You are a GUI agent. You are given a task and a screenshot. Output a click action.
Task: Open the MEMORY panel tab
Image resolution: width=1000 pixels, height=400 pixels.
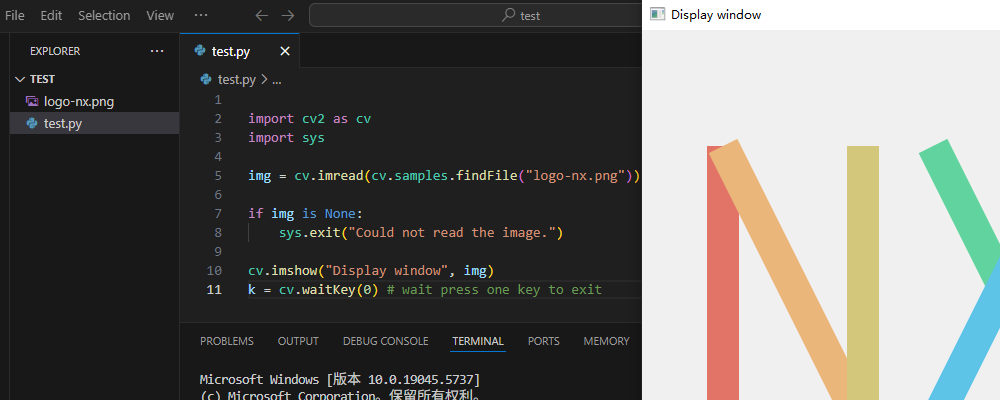606,341
